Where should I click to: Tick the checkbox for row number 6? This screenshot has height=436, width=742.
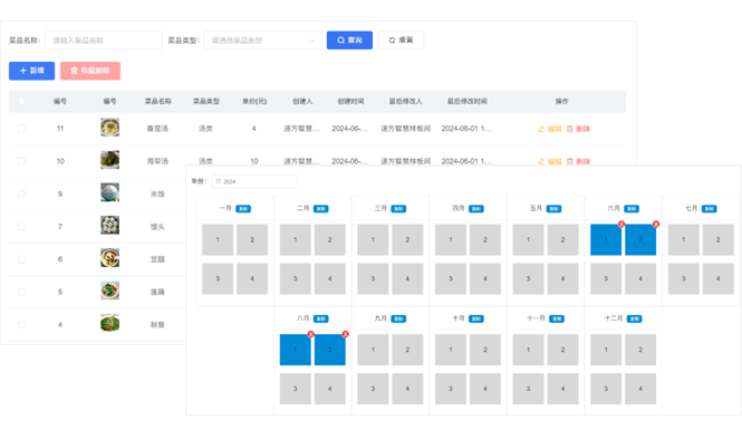tap(22, 259)
